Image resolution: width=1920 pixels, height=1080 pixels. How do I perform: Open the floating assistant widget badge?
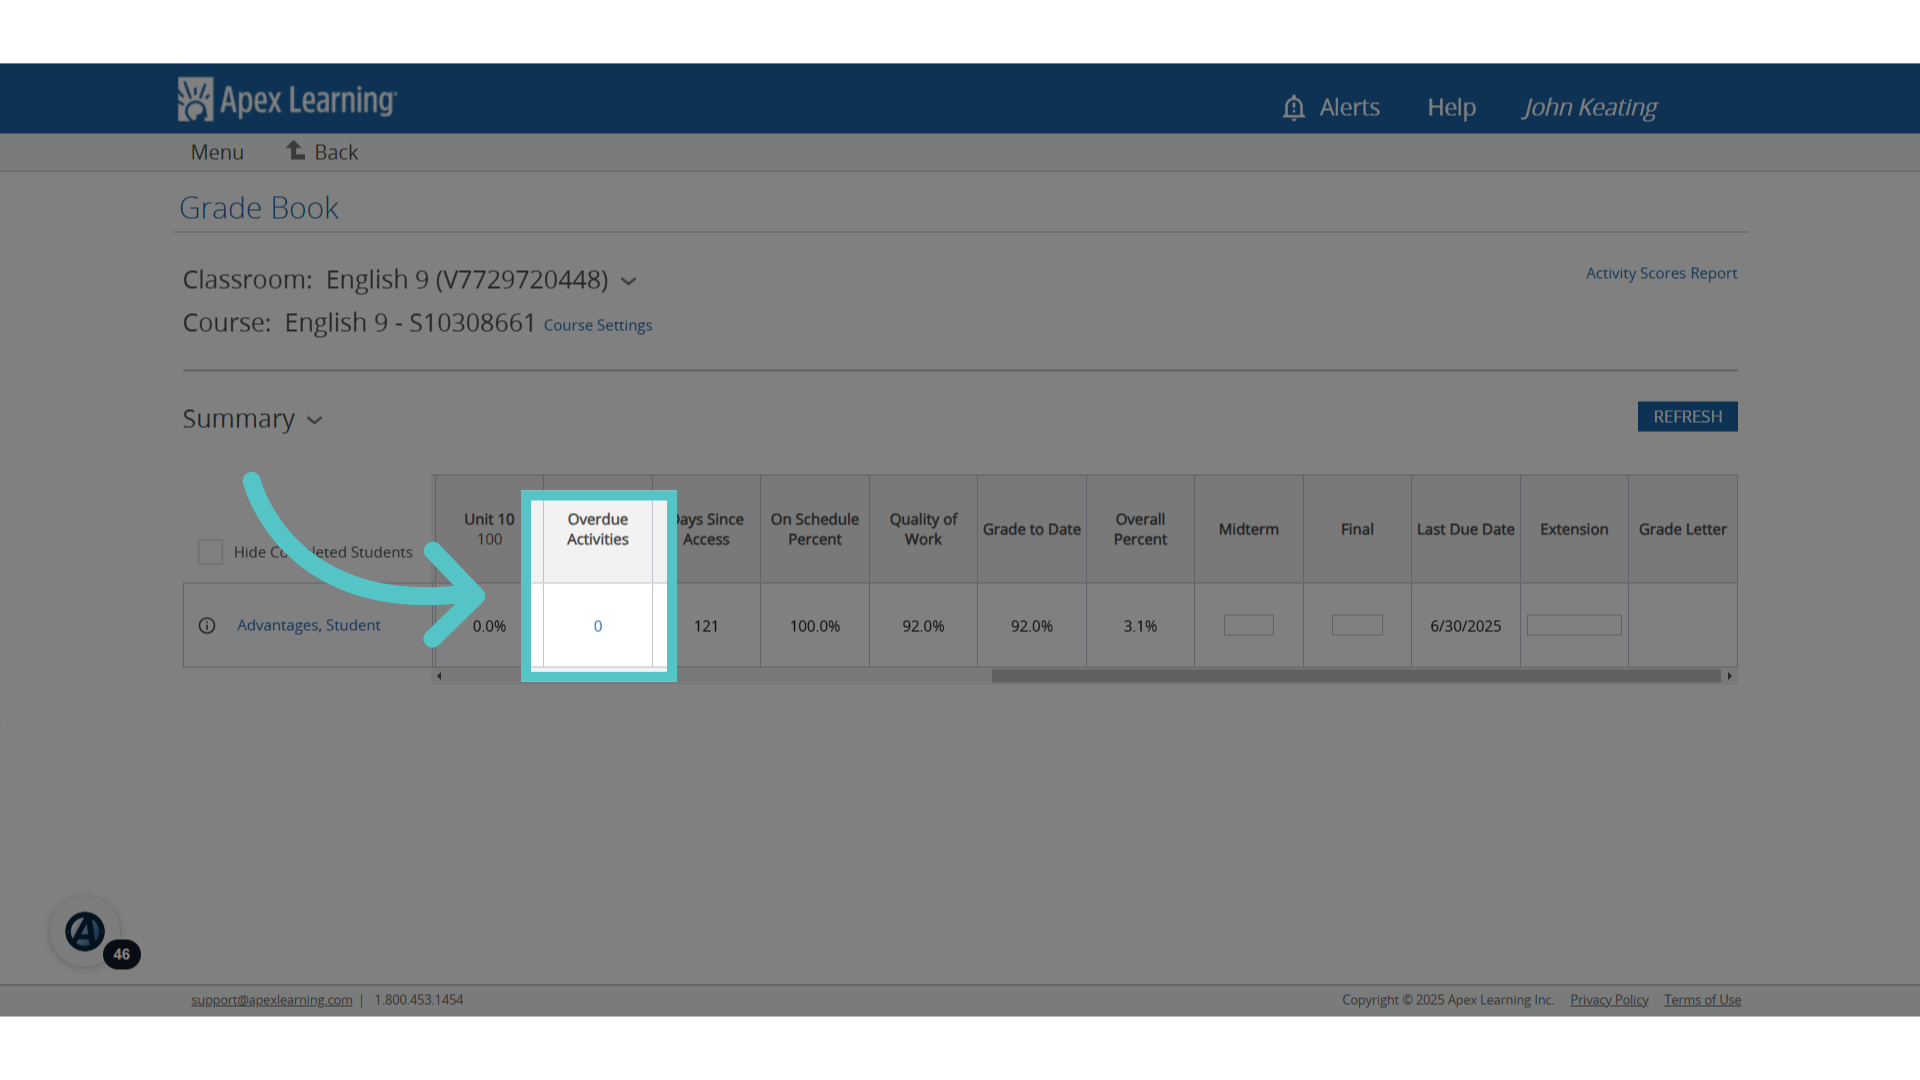(x=86, y=931)
